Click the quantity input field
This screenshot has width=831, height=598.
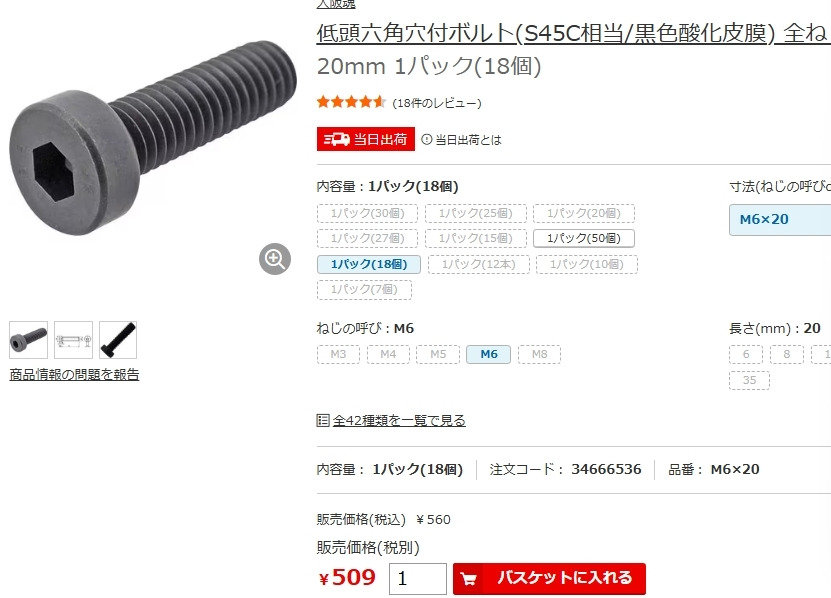click(x=418, y=578)
